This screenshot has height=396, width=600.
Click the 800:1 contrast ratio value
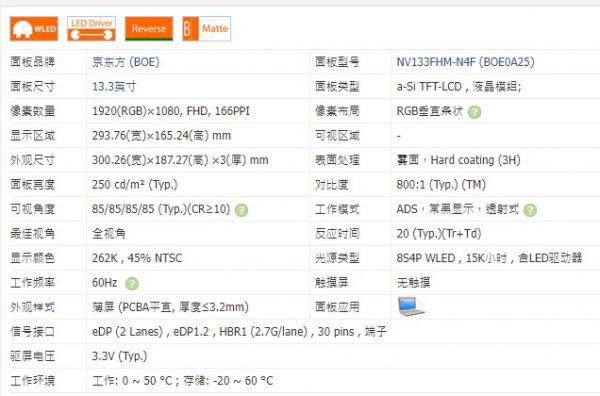pyautogui.click(x=441, y=184)
